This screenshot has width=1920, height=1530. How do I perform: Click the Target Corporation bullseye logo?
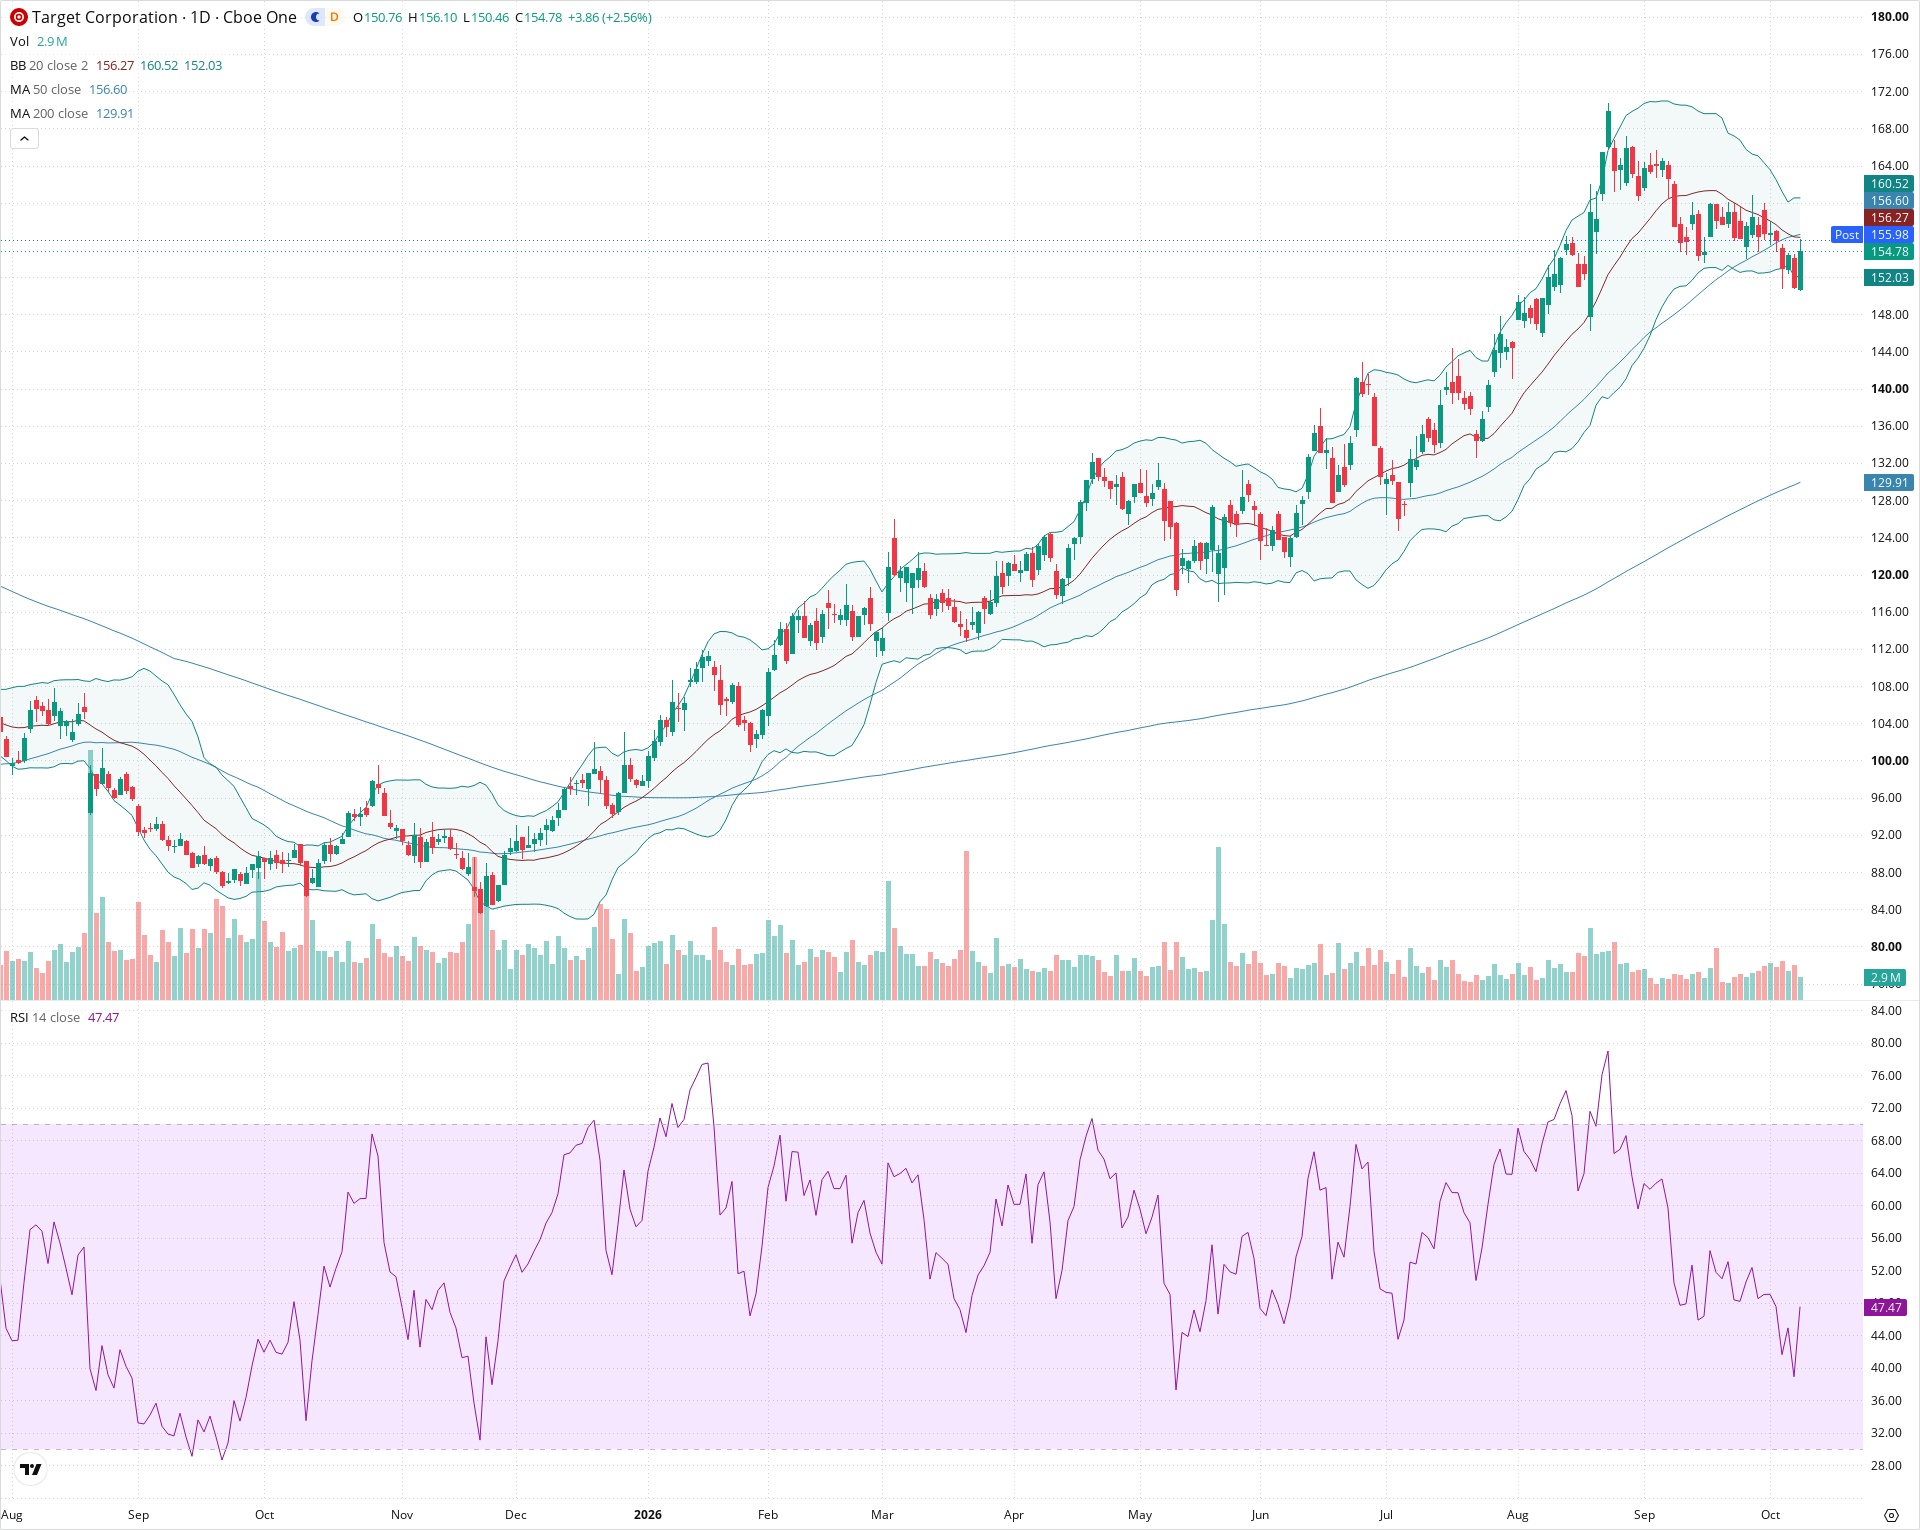tap(18, 17)
